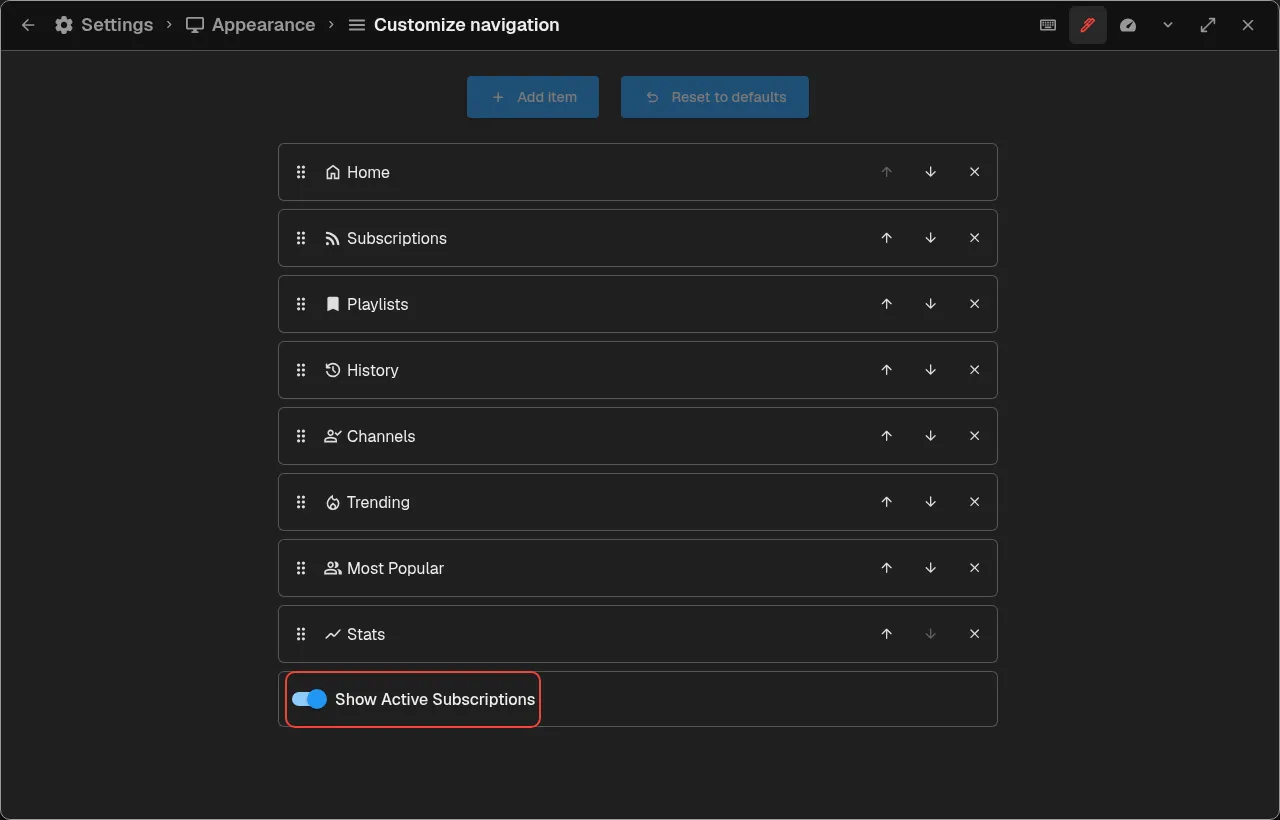Move the Playlists item up
The height and width of the screenshot is (820, 1280).
(887, 304)
